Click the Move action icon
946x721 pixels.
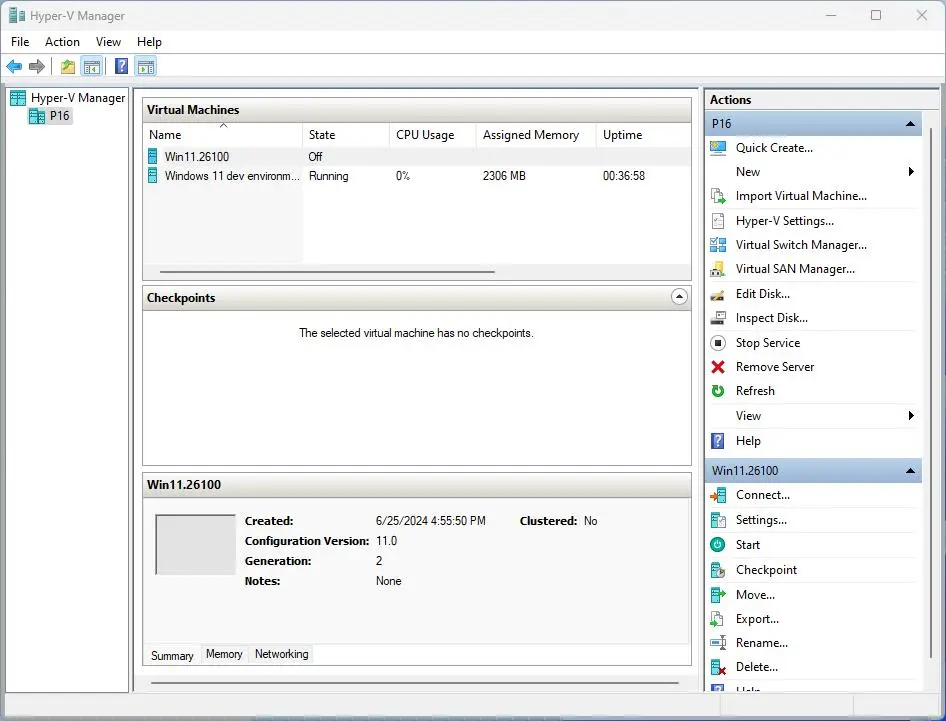(x=718, y=595)
